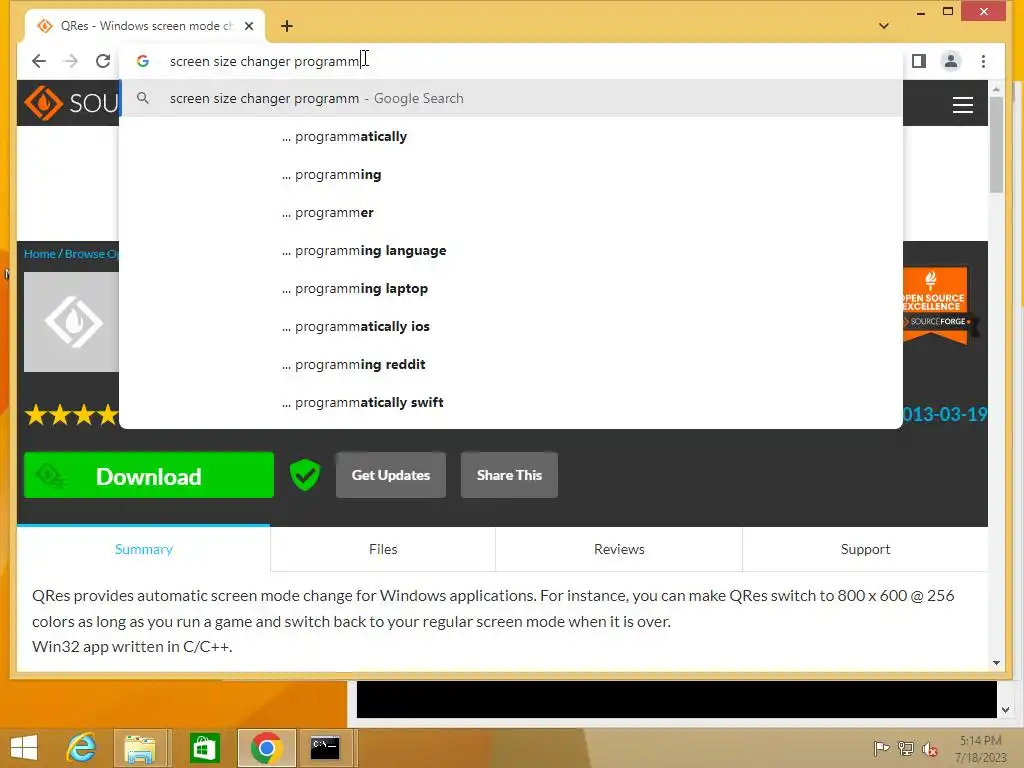The width and height of the screenshot is (1024, 768).
Task: Click the Google logo in address bar
Action: pyautogui.click(x=143, y=61)
